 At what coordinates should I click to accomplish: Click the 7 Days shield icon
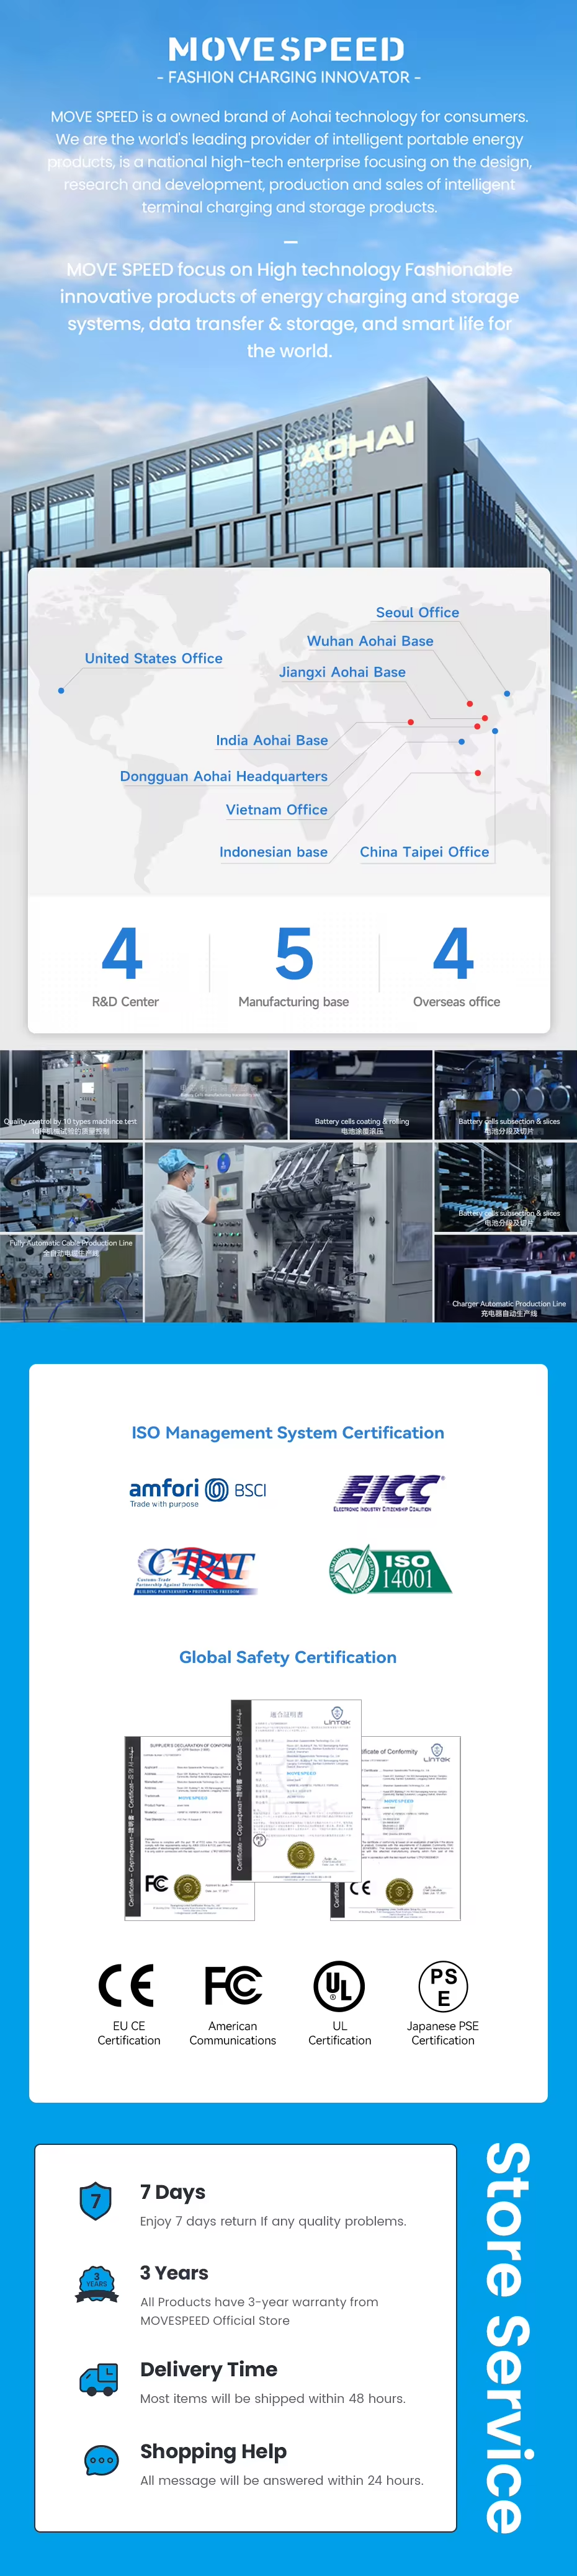(x=96, y=2201)
